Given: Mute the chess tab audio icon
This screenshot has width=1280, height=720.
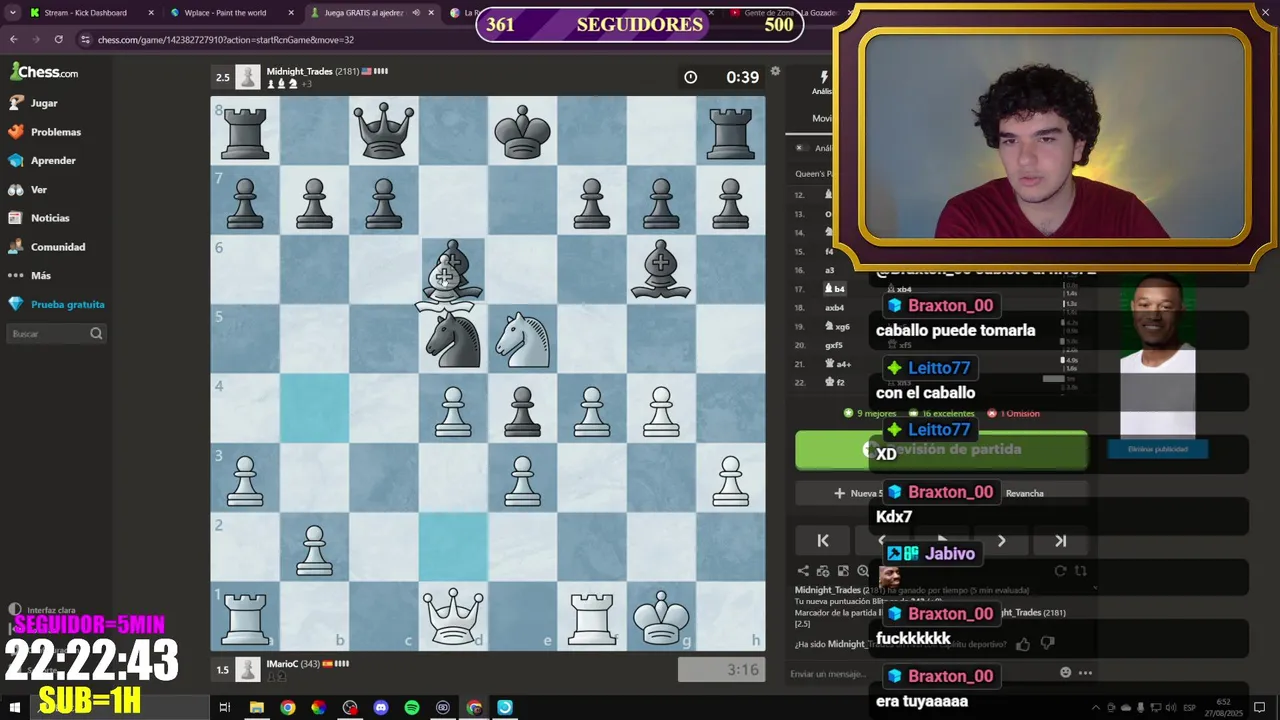Looking at the screenshot, I should 416,13.
